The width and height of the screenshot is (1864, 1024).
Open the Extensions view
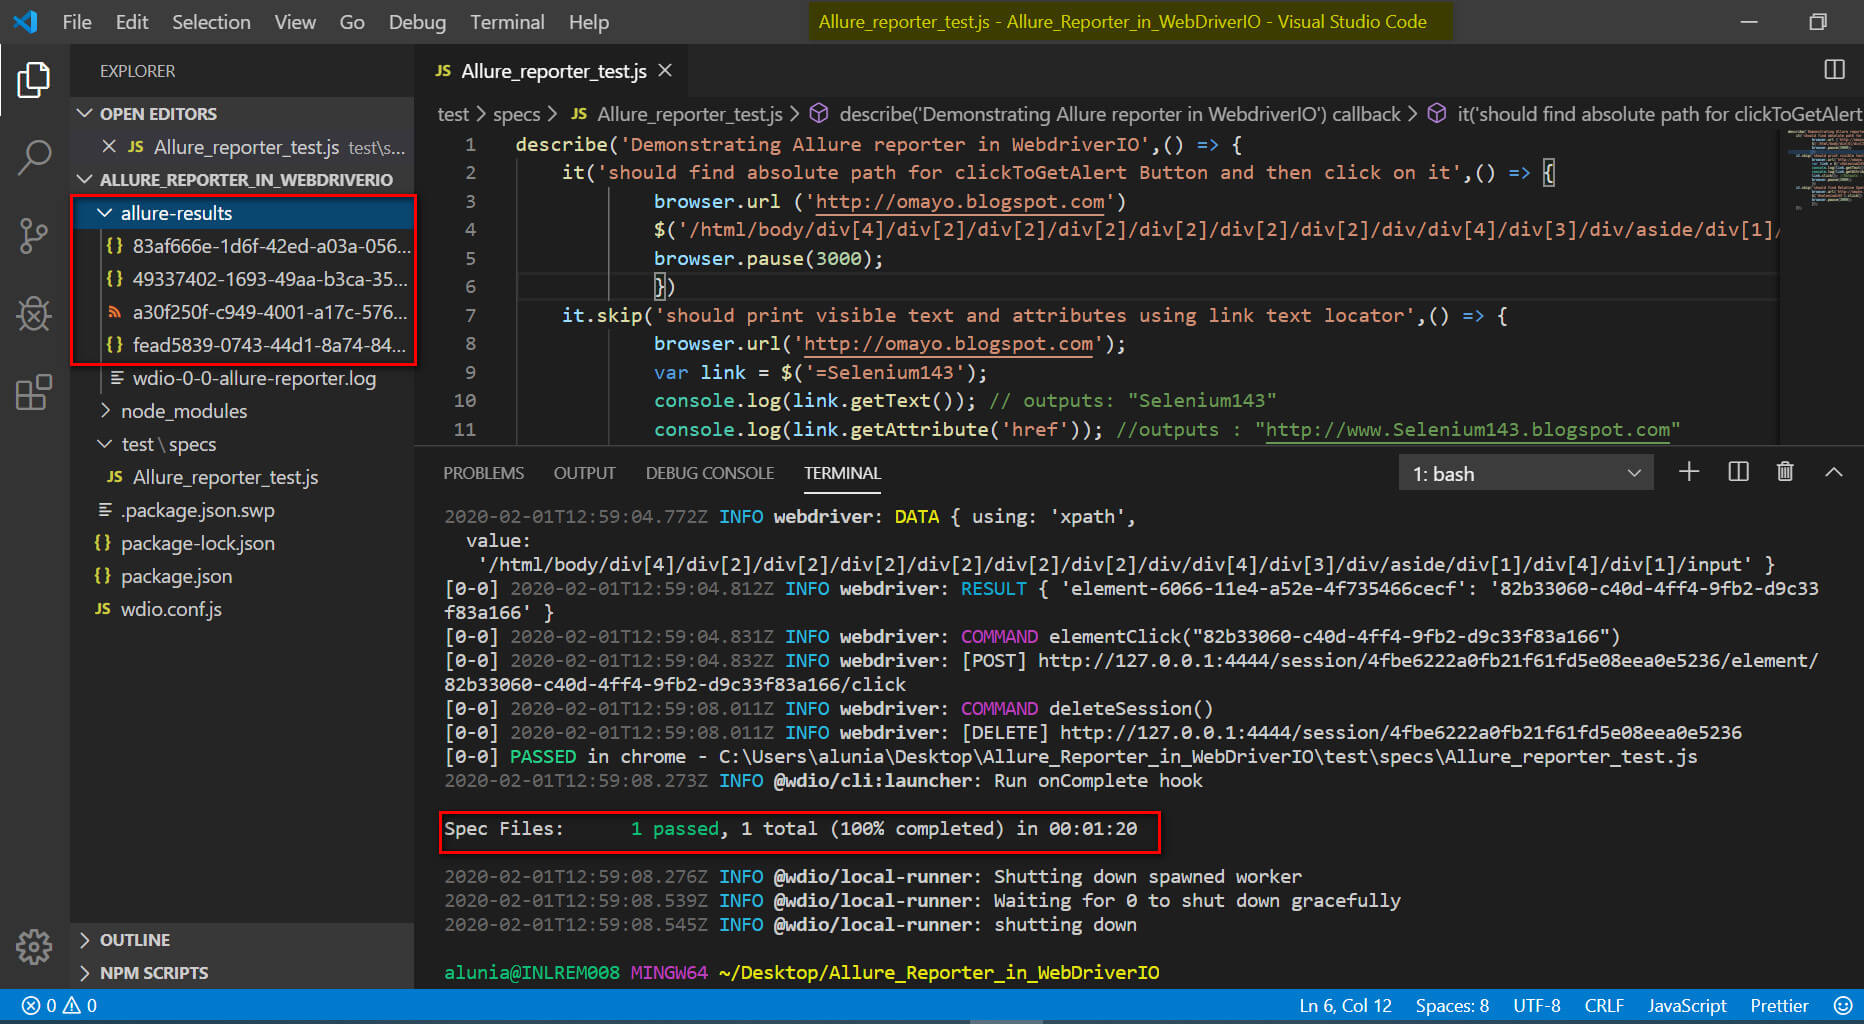(34, 392)
